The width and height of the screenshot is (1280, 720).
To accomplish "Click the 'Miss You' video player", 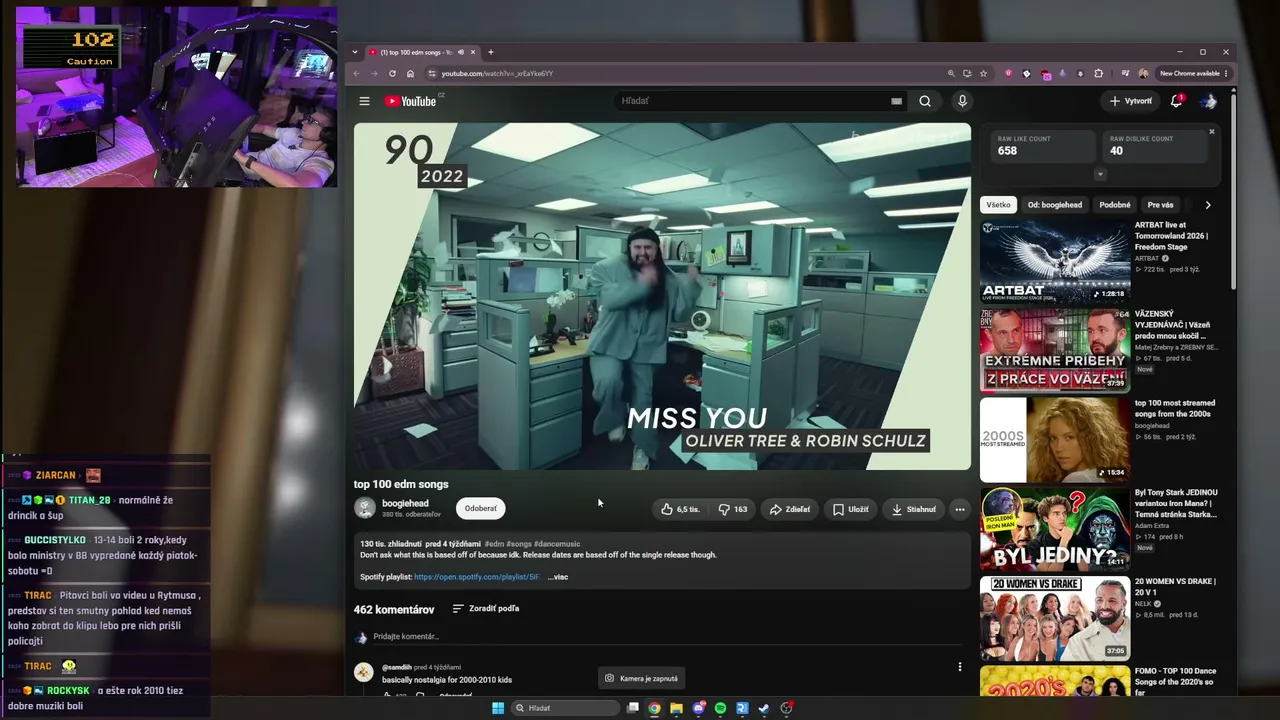I will [x=662, y=296].
